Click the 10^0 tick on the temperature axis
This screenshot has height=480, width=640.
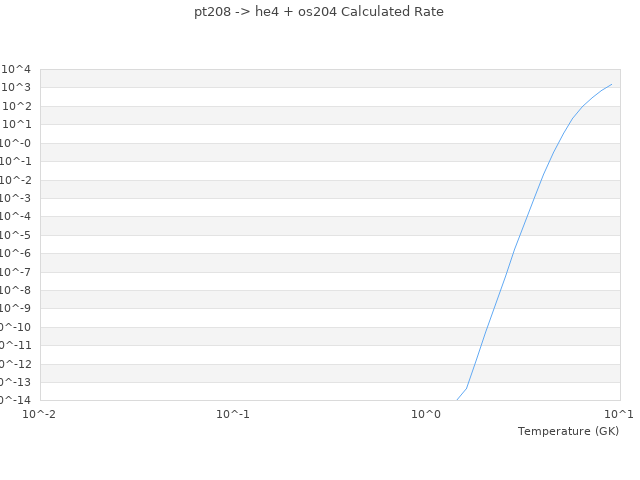click(426, 414)
